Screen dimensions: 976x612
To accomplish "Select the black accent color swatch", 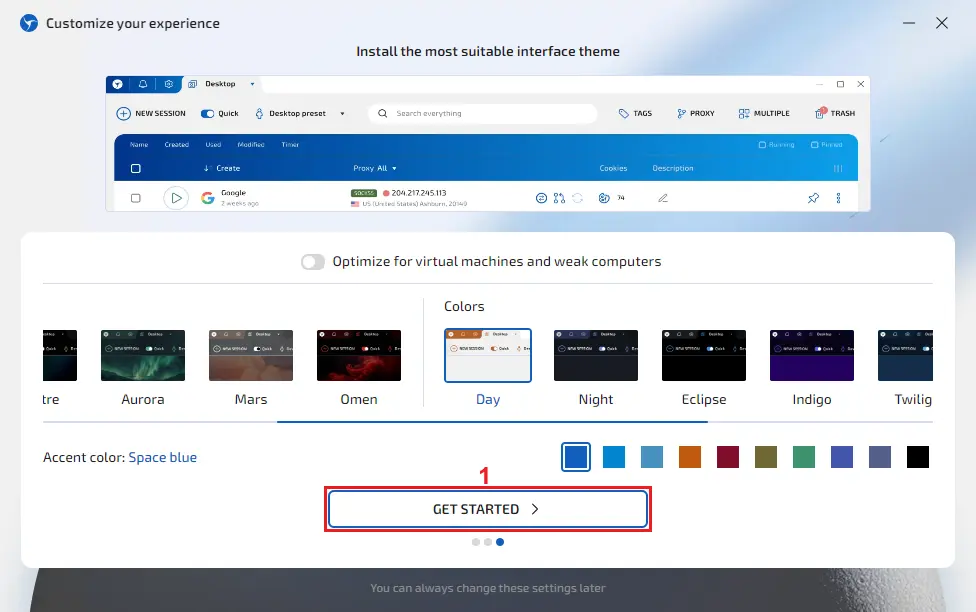I will (917, 457).
